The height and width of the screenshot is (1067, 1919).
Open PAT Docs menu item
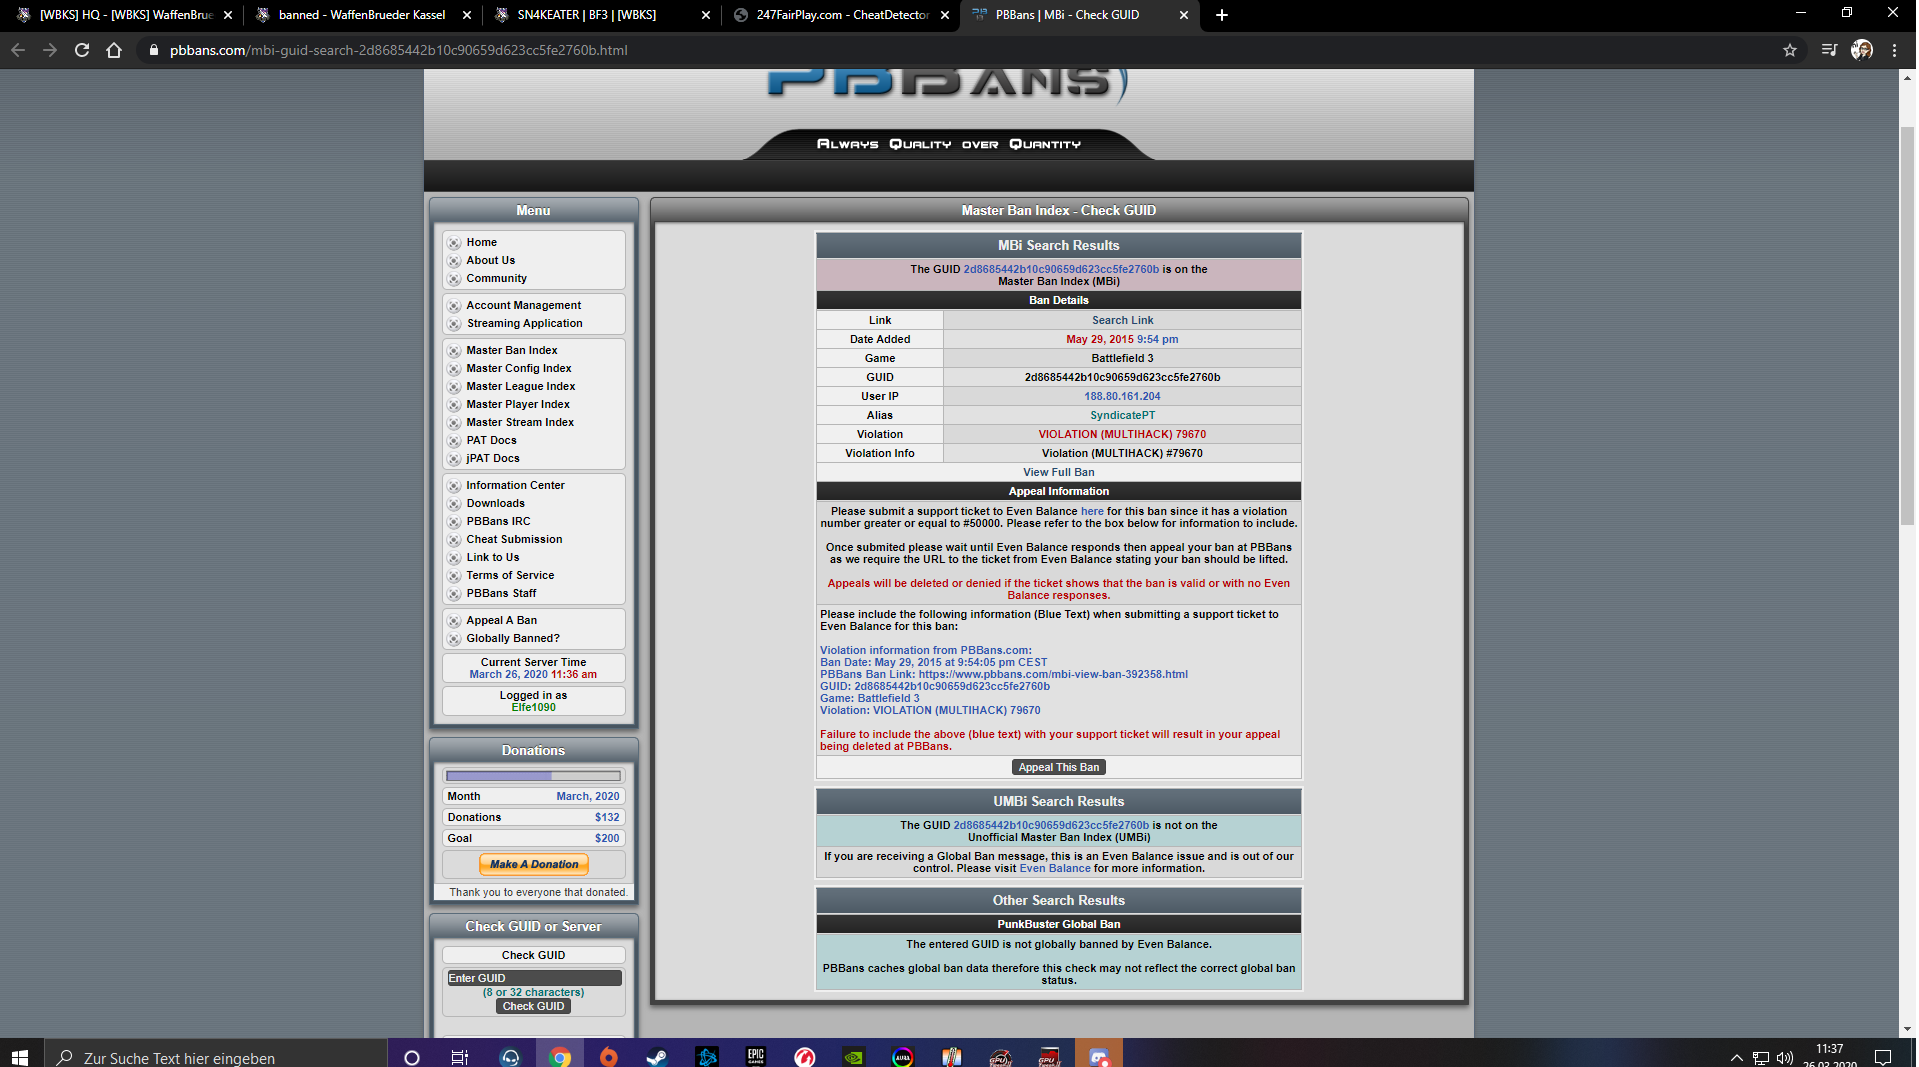[491, 440]
